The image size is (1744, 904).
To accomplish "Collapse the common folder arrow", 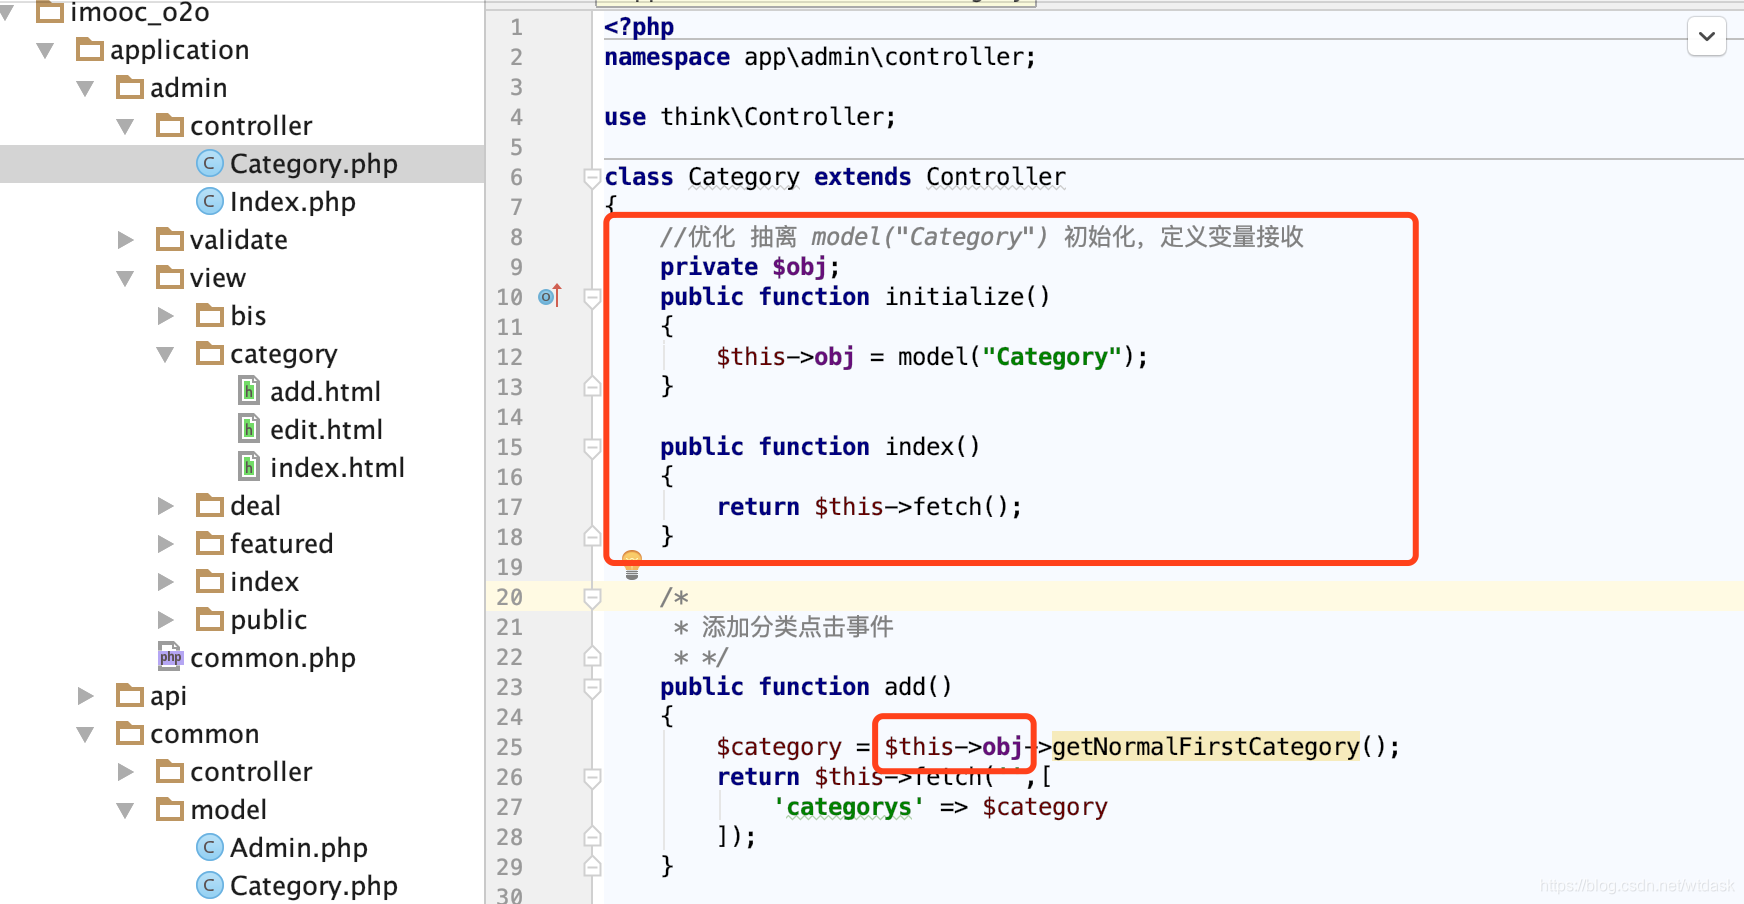I will click(x=85, y=734).
